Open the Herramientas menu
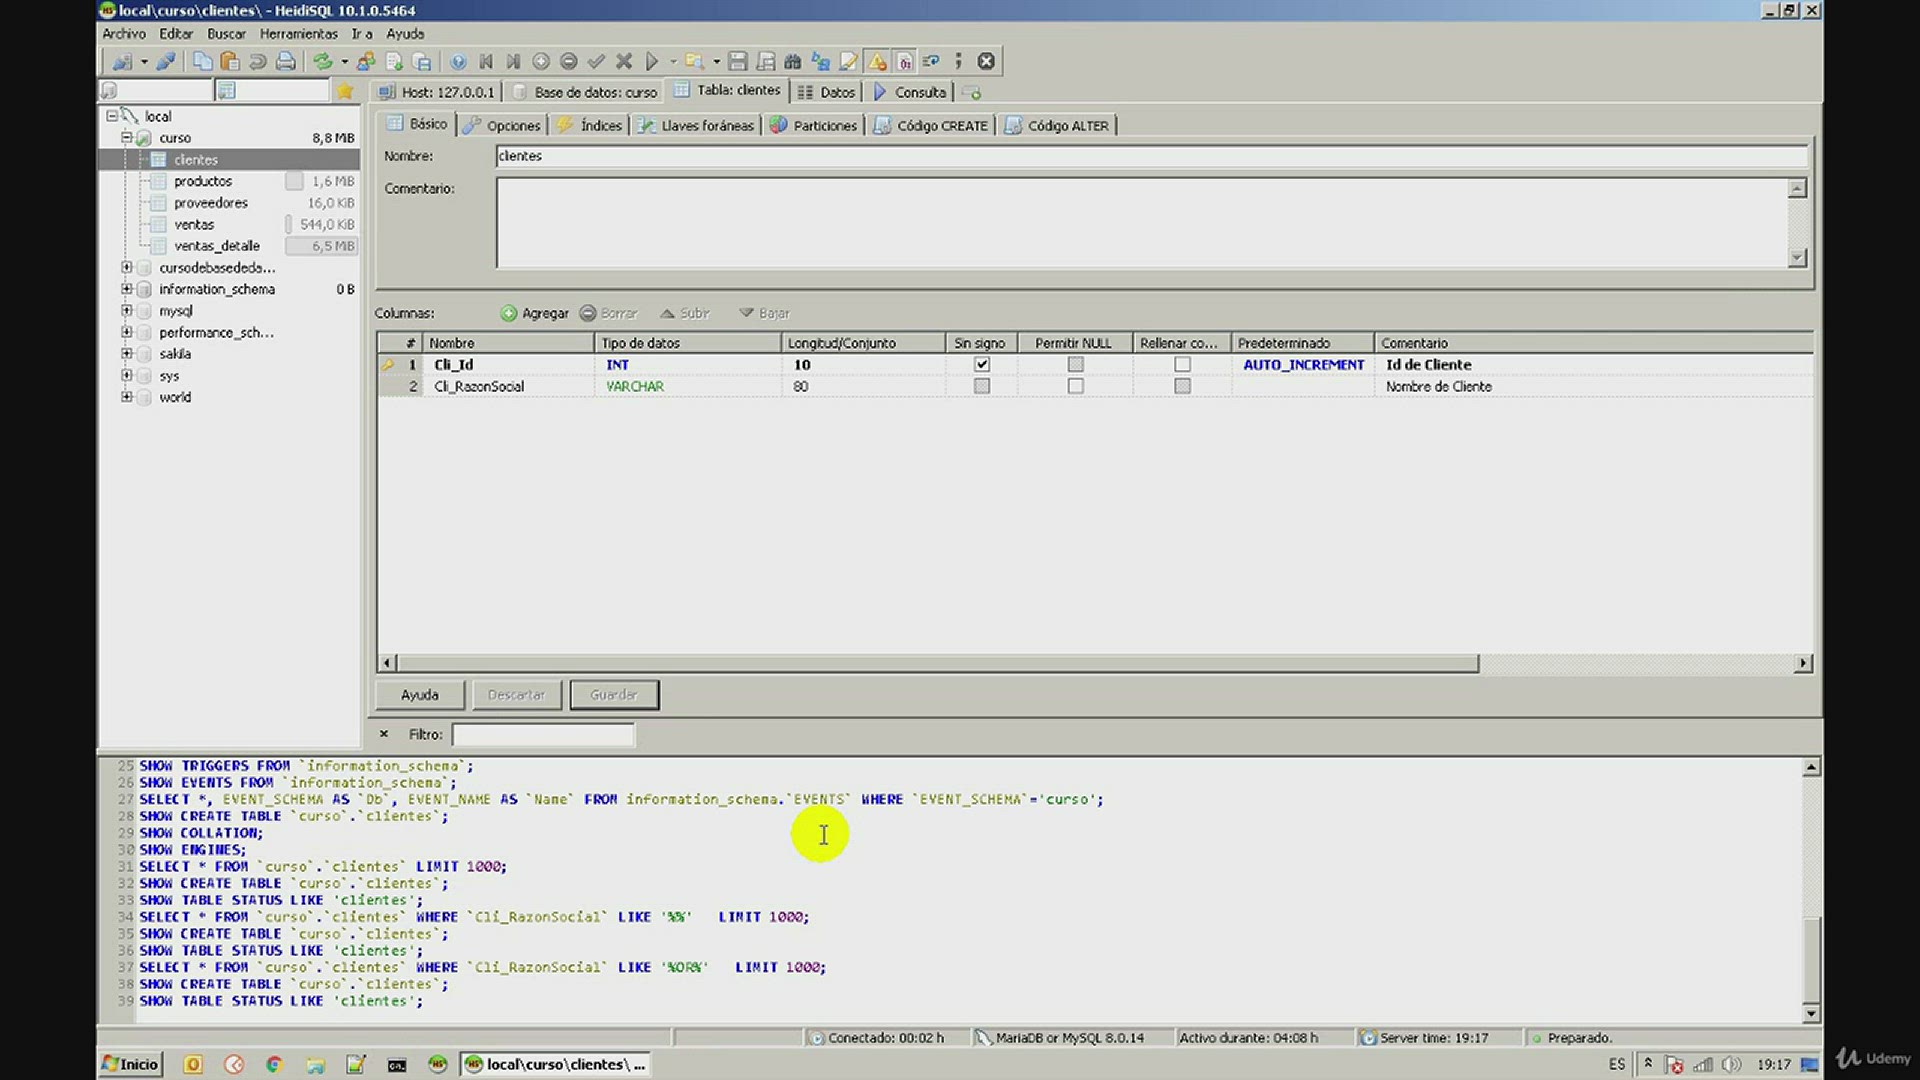1920x1080 pixels. pyautogui.click(x=299, y=34)
